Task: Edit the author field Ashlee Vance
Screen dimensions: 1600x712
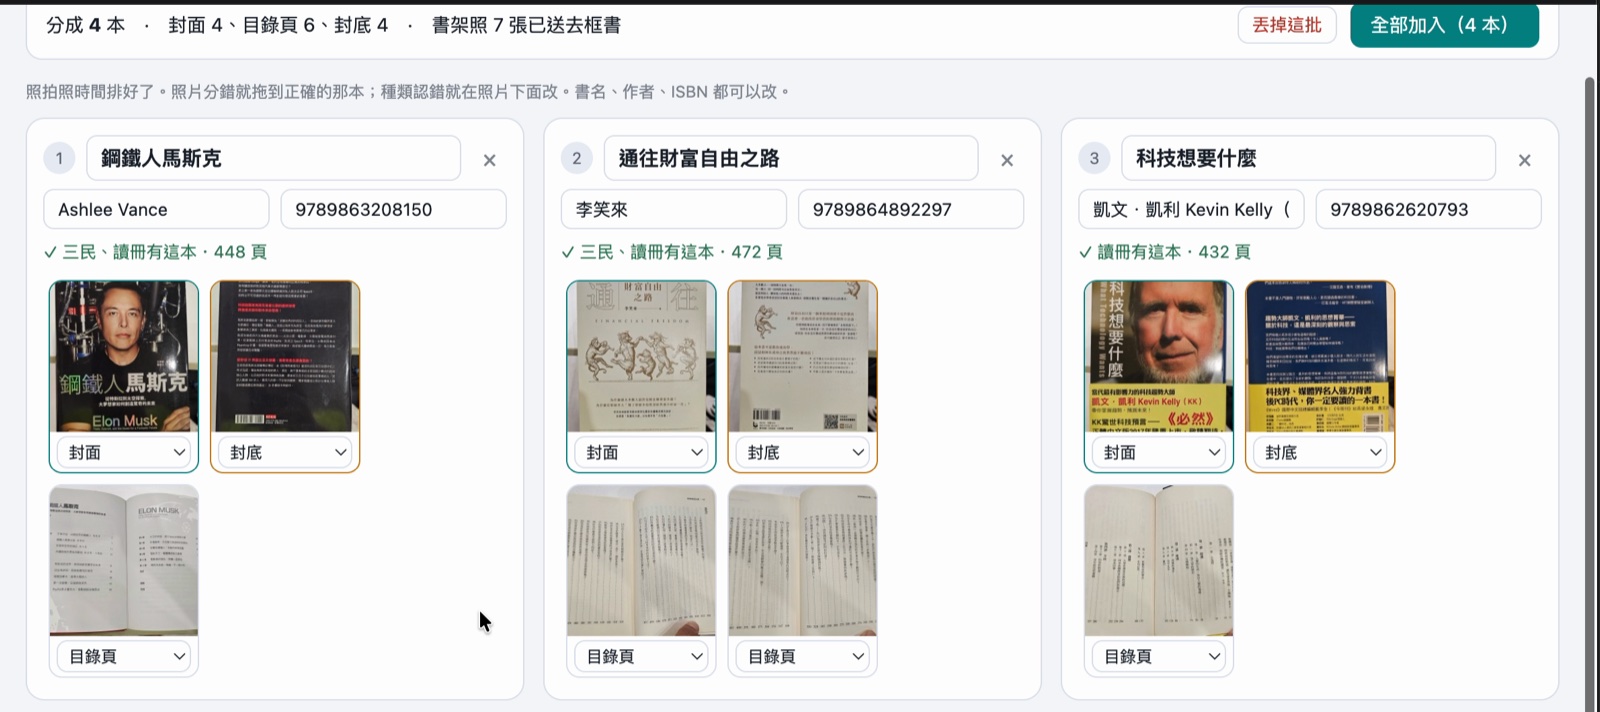Action: (156, 209)
